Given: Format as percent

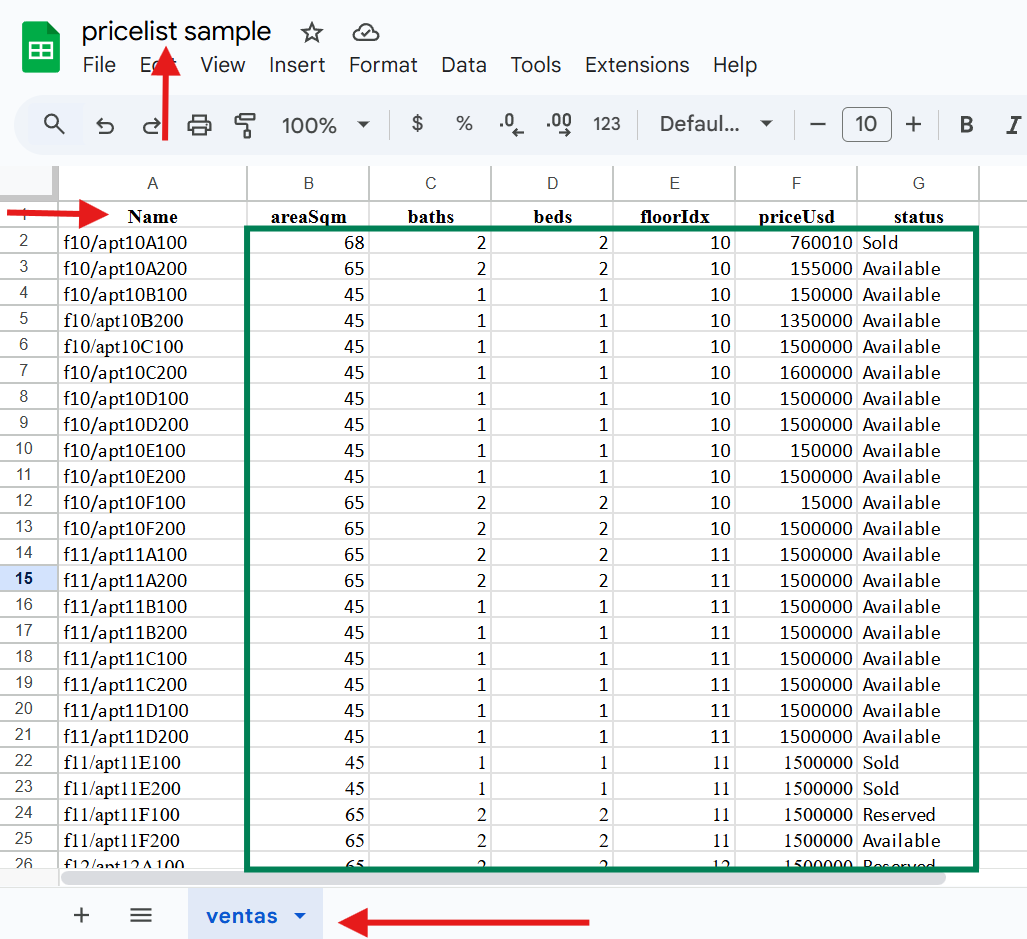Looking at the screenshot, I should click(464, 124).
